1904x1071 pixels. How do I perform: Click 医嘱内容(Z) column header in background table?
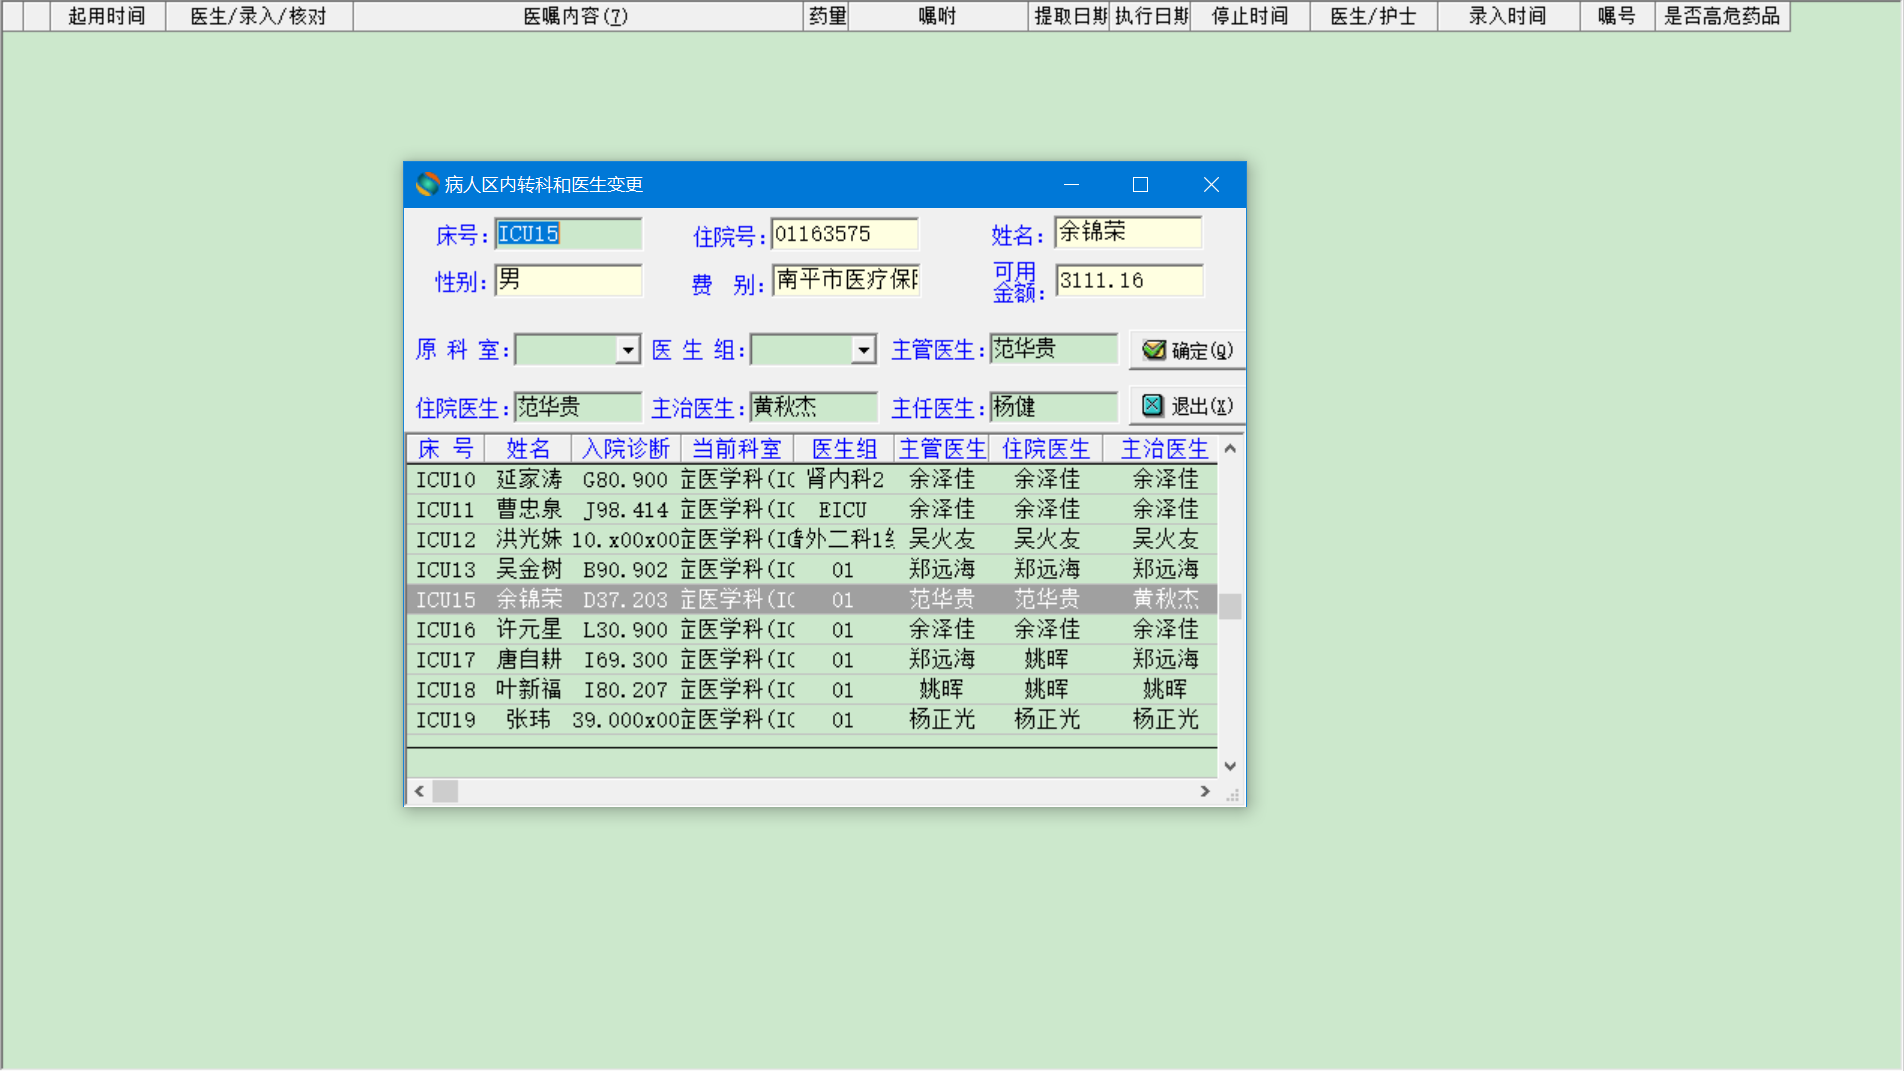577,16
